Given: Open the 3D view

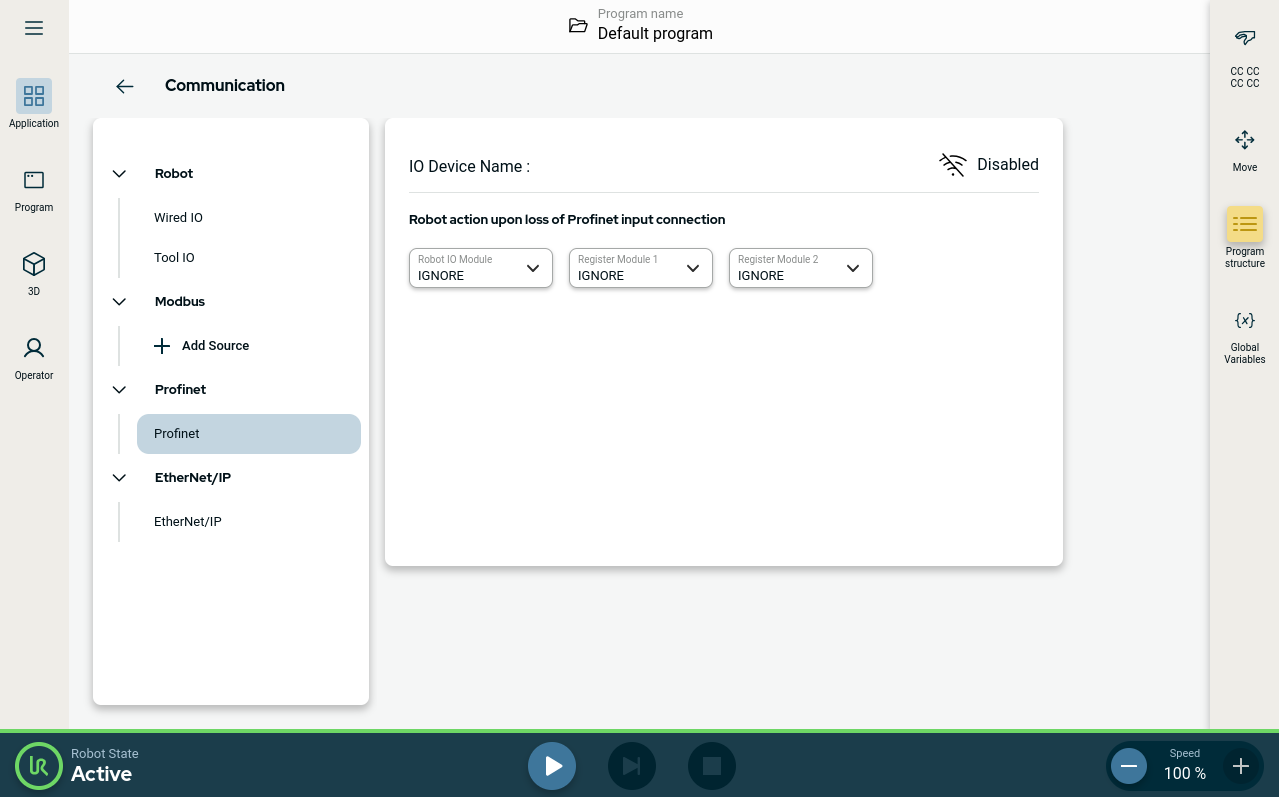Looking at the screenshot, I should (34, 272).
